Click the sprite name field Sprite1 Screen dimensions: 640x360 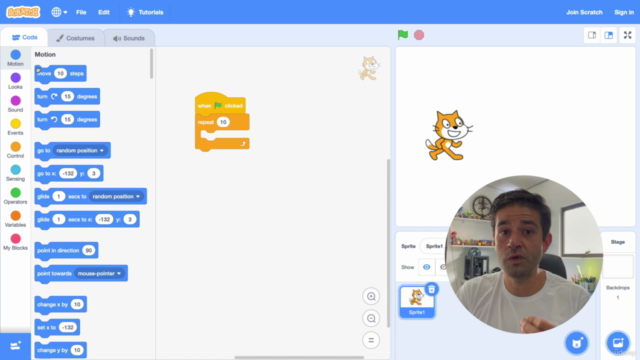(434, 246)
